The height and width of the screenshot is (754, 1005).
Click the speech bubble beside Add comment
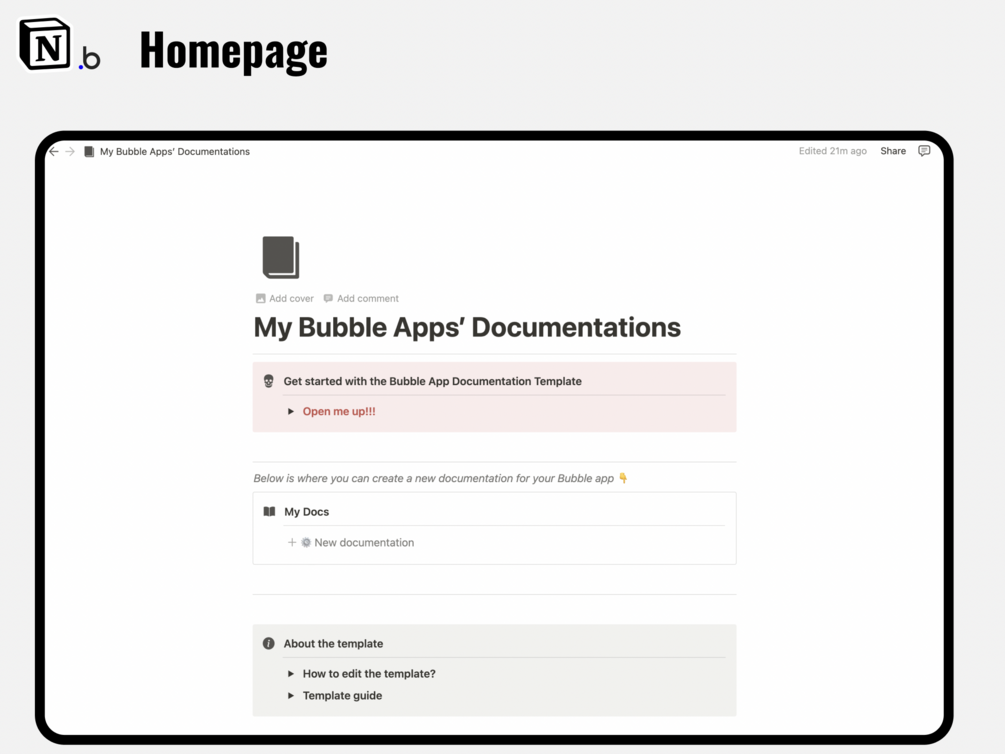click(328, 298)
